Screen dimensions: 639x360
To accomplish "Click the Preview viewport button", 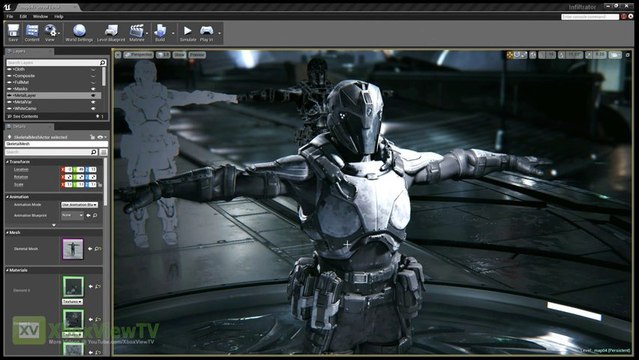I will tap(197, 55).
